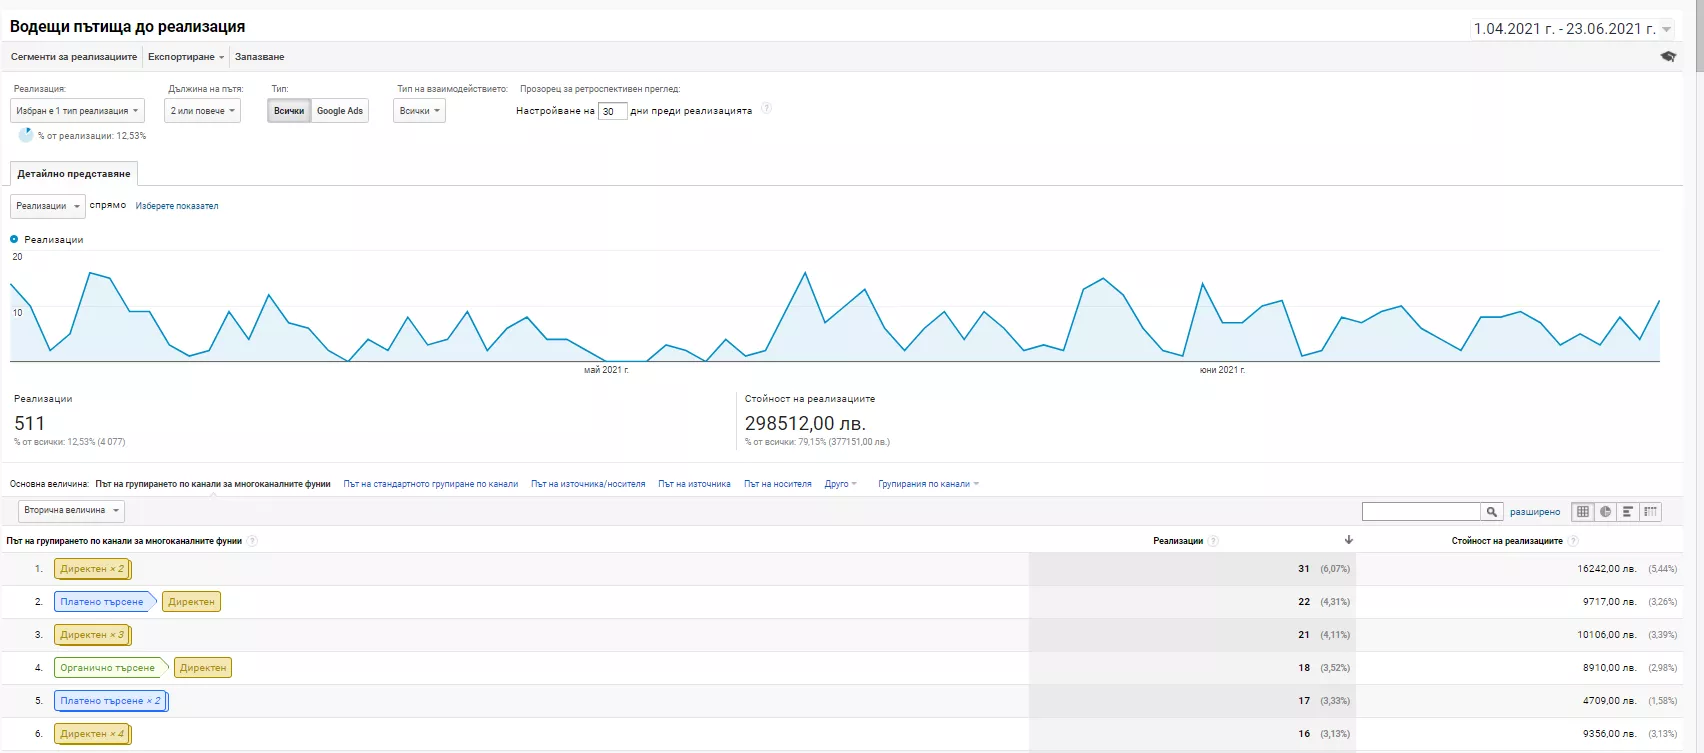The height and width of the screenshot is (753, 1704).
Task: Click the 16242,00 лв. value in row 1
Action: pos(1607,569)
